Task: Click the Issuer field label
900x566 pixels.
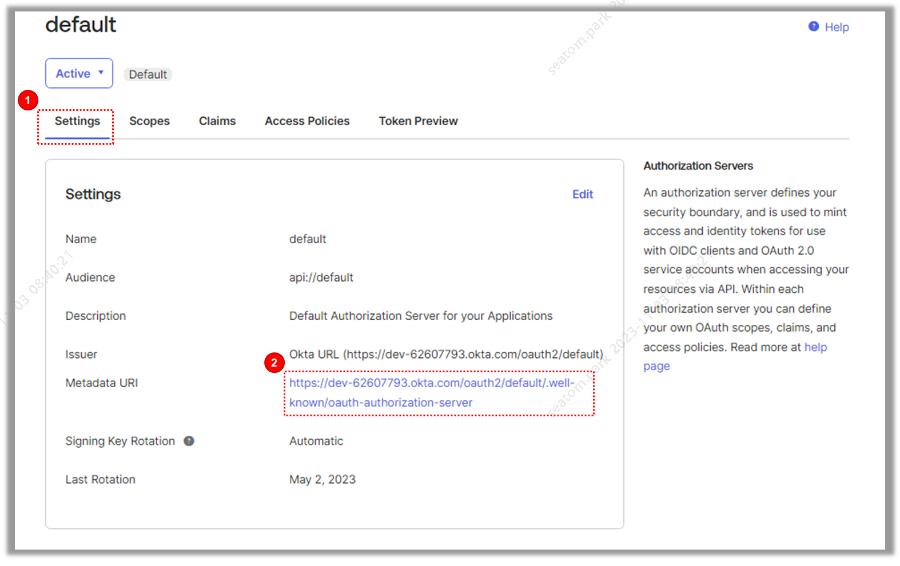Action: tap(81, 354)
